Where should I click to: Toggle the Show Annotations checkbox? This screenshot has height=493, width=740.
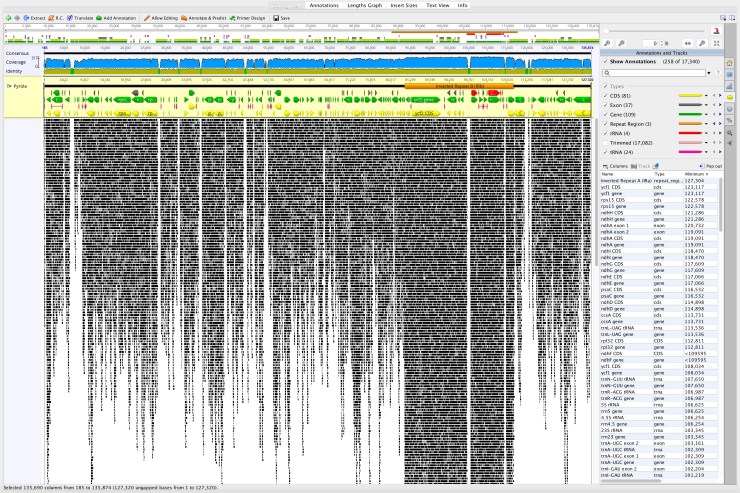coord(605,61)
